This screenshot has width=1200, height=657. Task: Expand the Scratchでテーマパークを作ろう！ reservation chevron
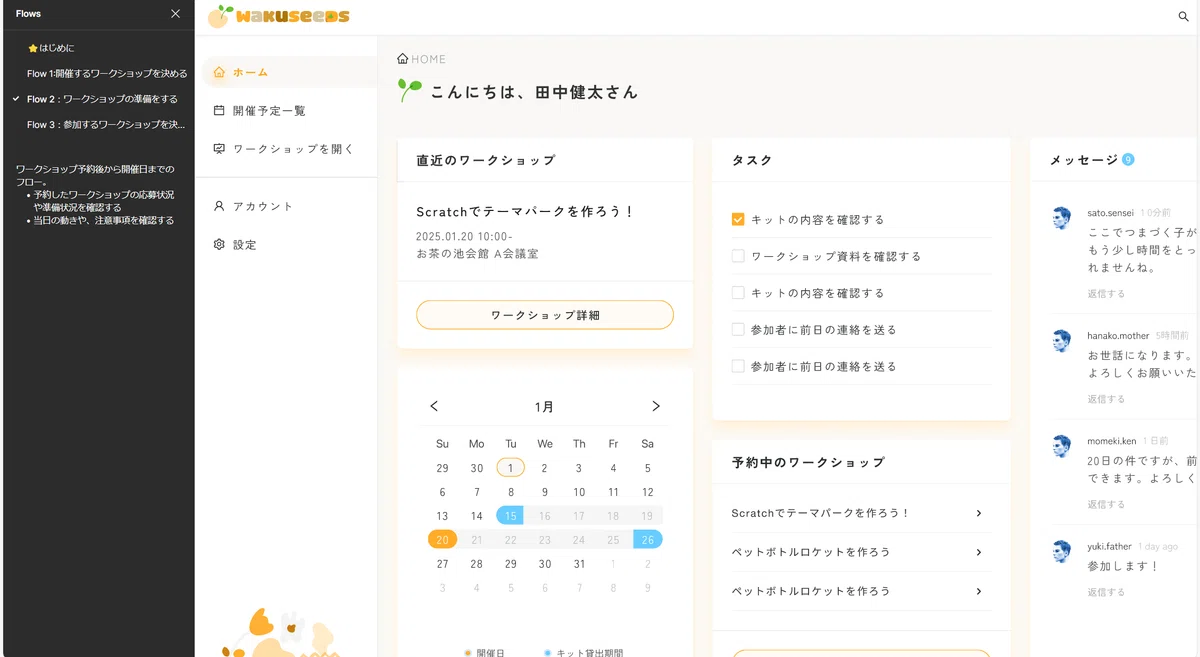[x=978, y=513]
